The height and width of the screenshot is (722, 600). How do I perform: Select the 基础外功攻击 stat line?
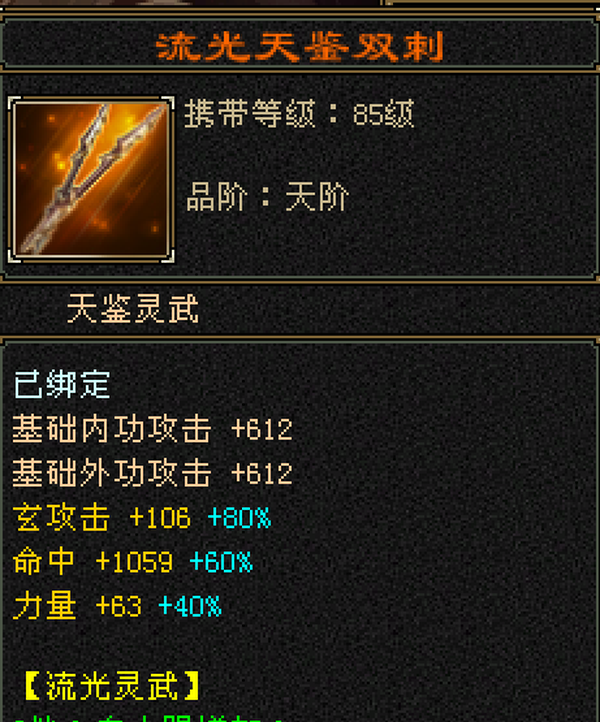[x=152, y=473]
